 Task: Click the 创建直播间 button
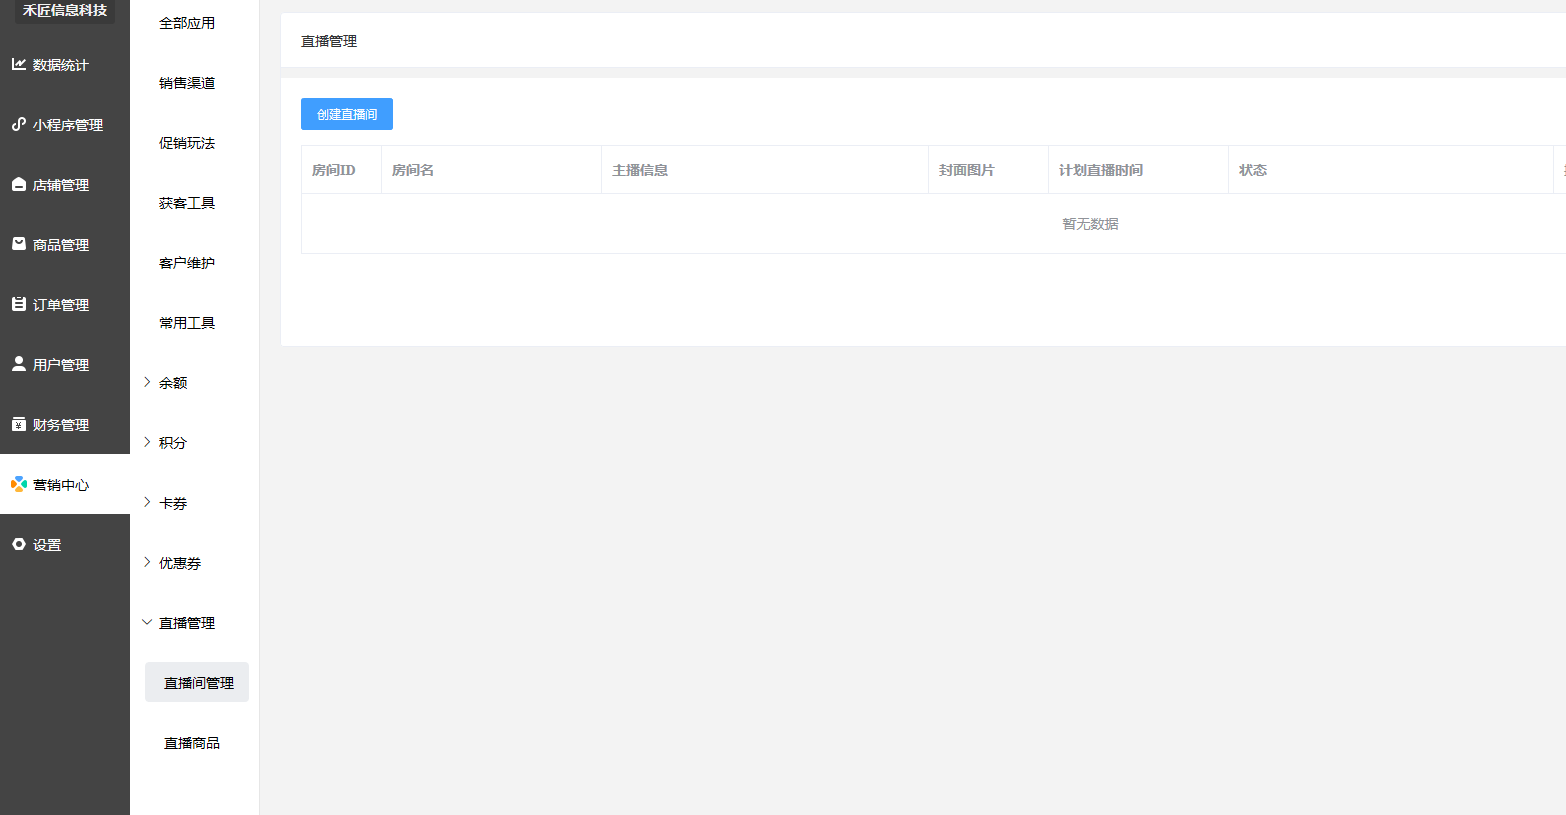pyautogui.click(x=346, y=114)
